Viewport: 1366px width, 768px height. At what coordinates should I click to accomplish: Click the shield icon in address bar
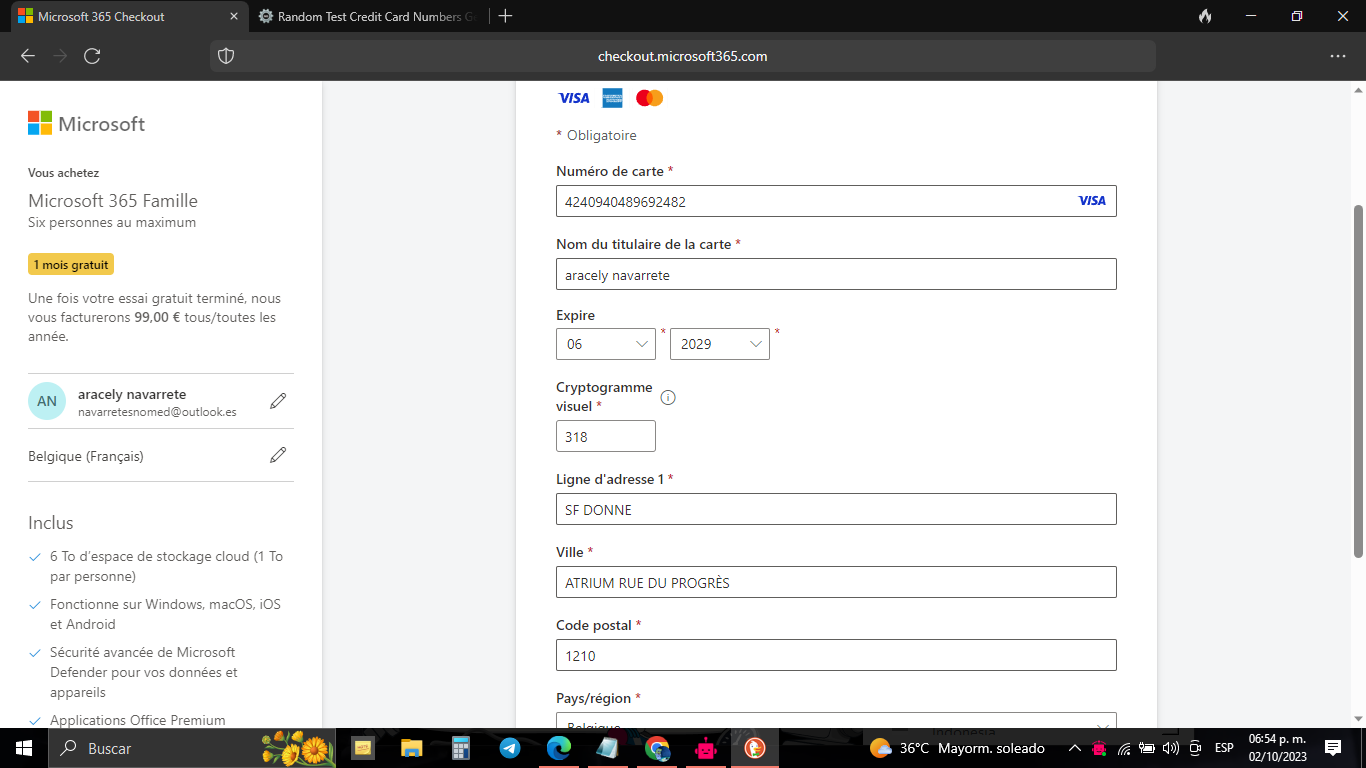(x=226, y=56)
